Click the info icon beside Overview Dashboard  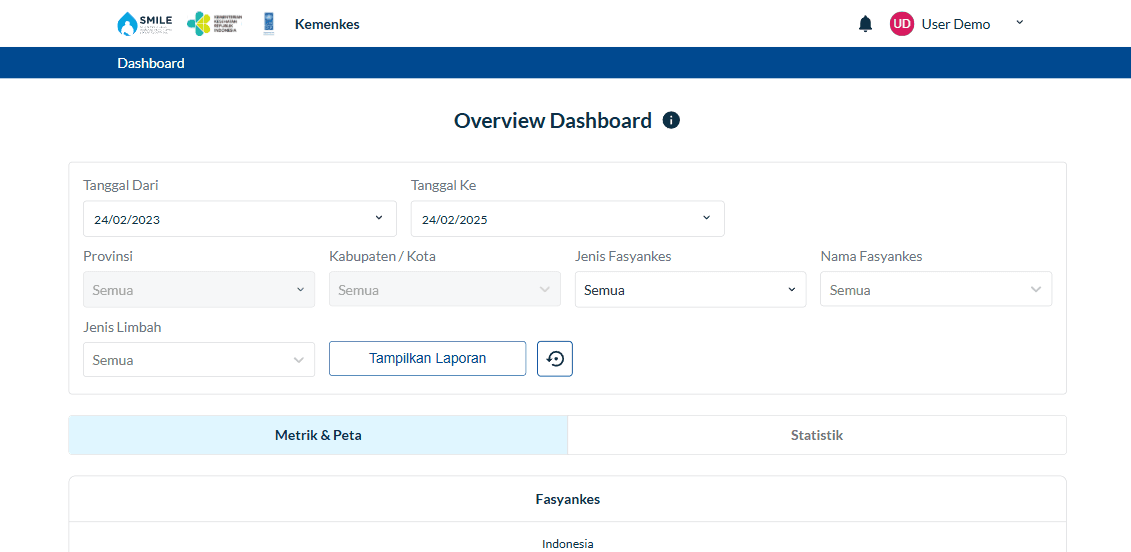[671, 121]
